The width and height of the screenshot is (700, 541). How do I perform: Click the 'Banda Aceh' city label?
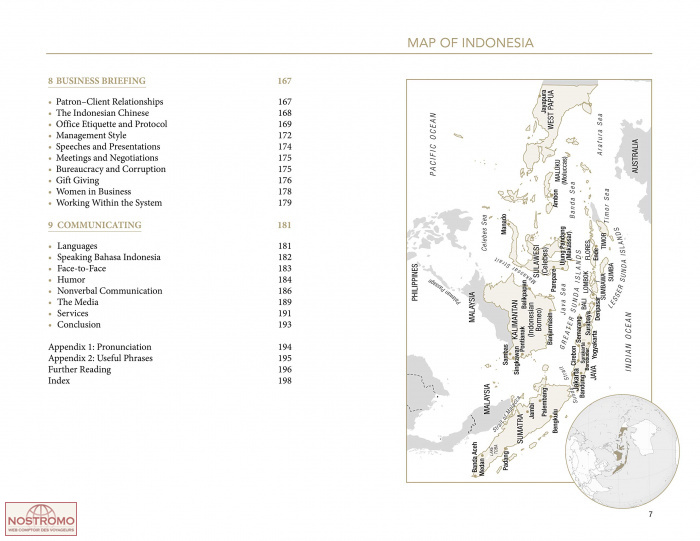tap(474, 458)
